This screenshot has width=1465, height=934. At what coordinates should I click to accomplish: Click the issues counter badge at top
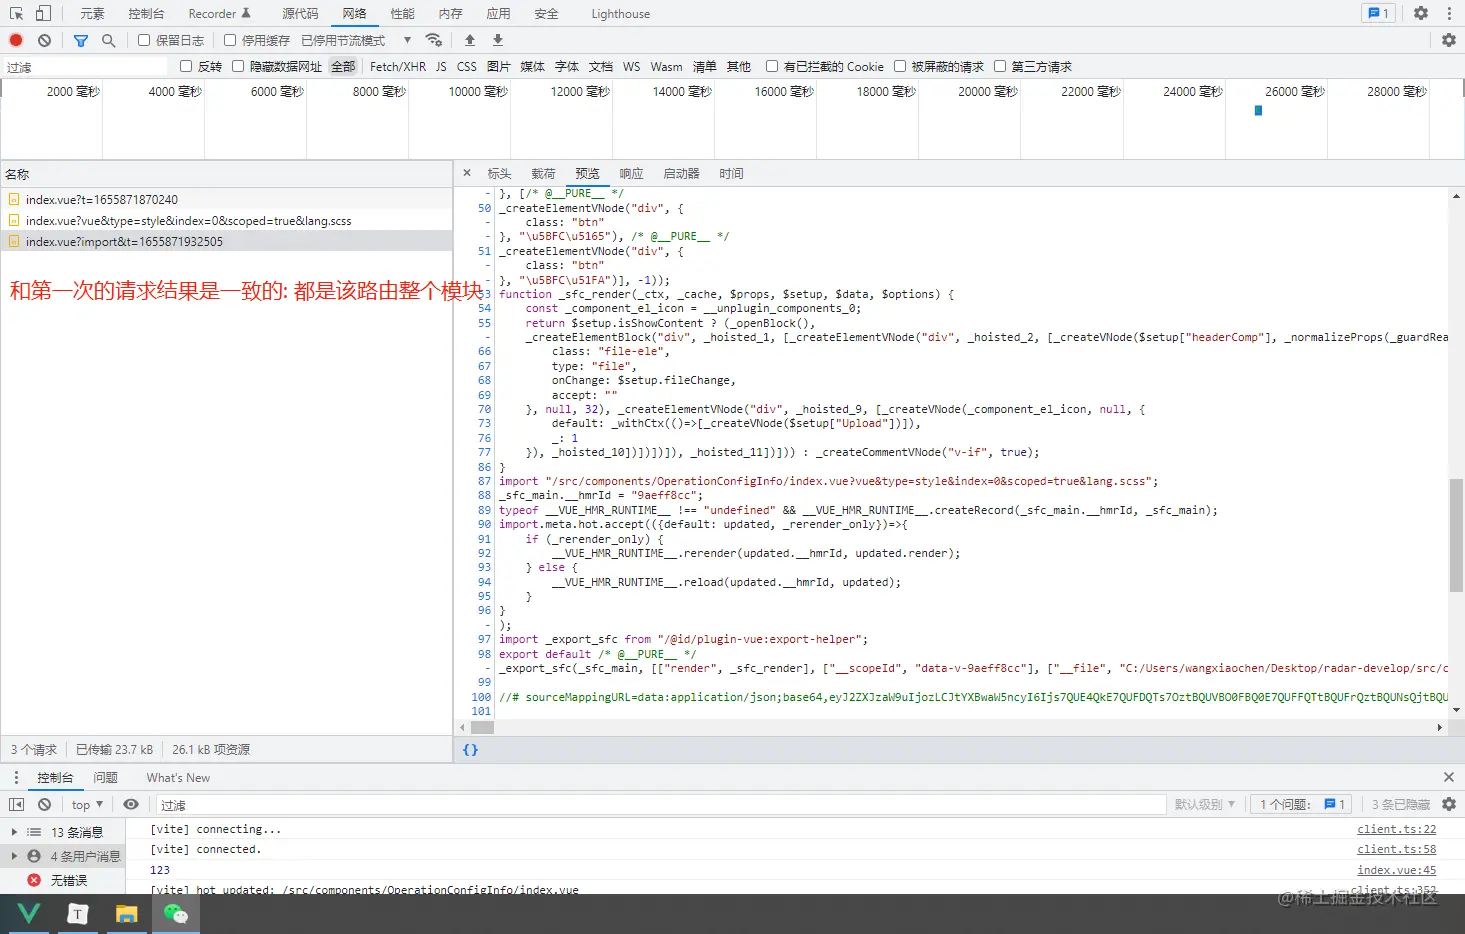click(1378, 13)
